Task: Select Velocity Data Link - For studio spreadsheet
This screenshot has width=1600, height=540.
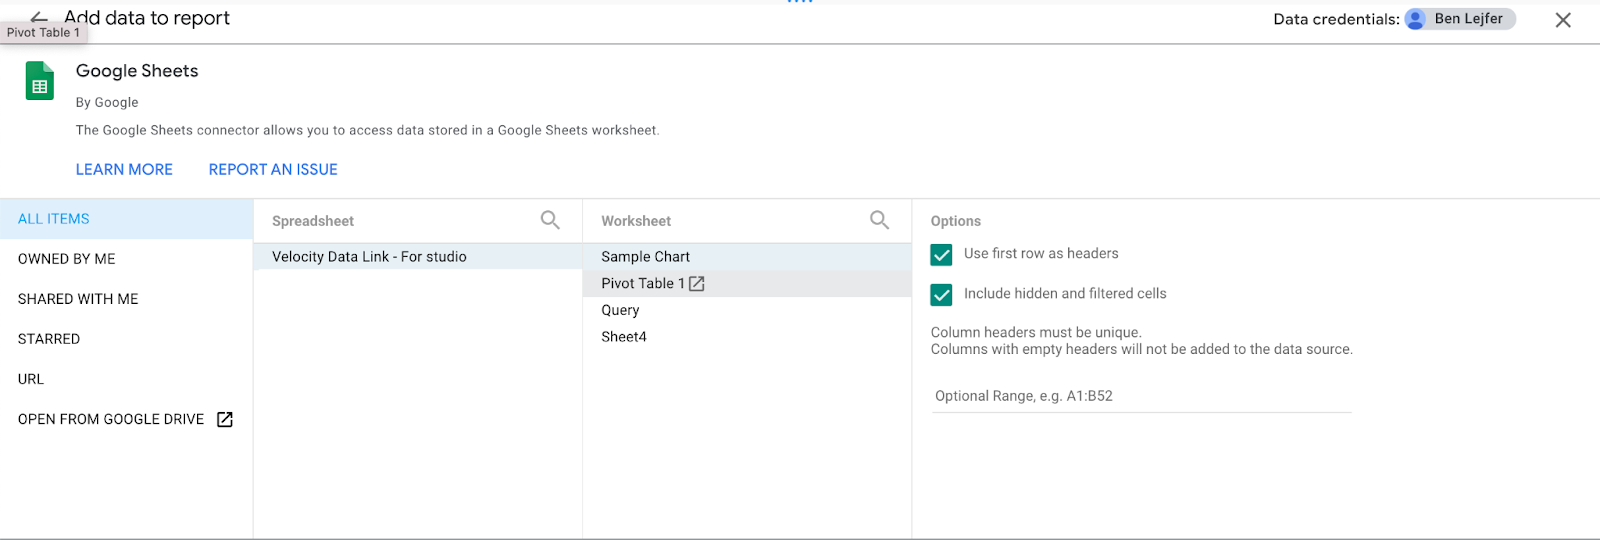Action: [369, 257]
